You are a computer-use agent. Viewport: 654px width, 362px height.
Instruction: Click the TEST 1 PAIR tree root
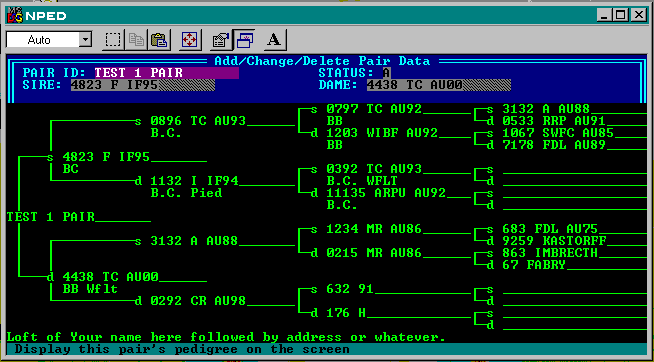[x=50, y=217]
